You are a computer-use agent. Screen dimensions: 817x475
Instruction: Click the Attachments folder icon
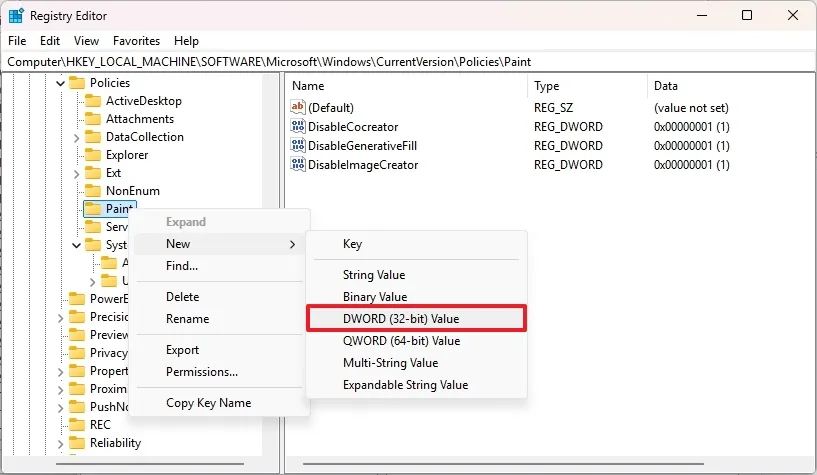93,119
